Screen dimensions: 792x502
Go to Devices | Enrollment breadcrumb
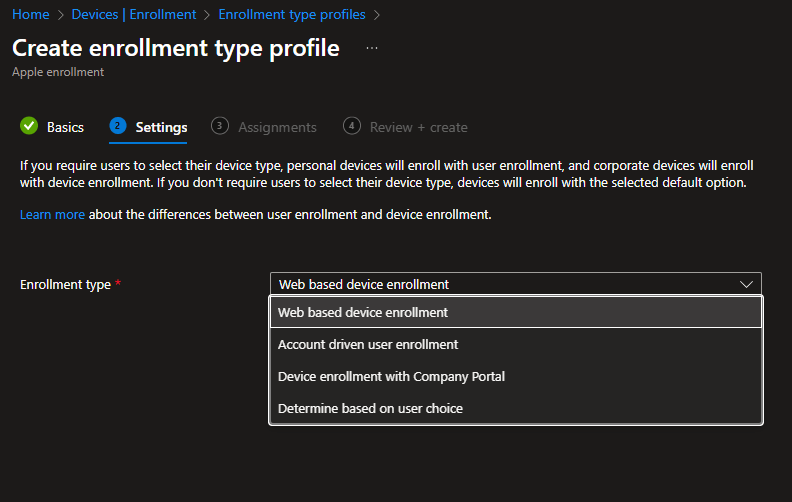[x=134, y=15]
